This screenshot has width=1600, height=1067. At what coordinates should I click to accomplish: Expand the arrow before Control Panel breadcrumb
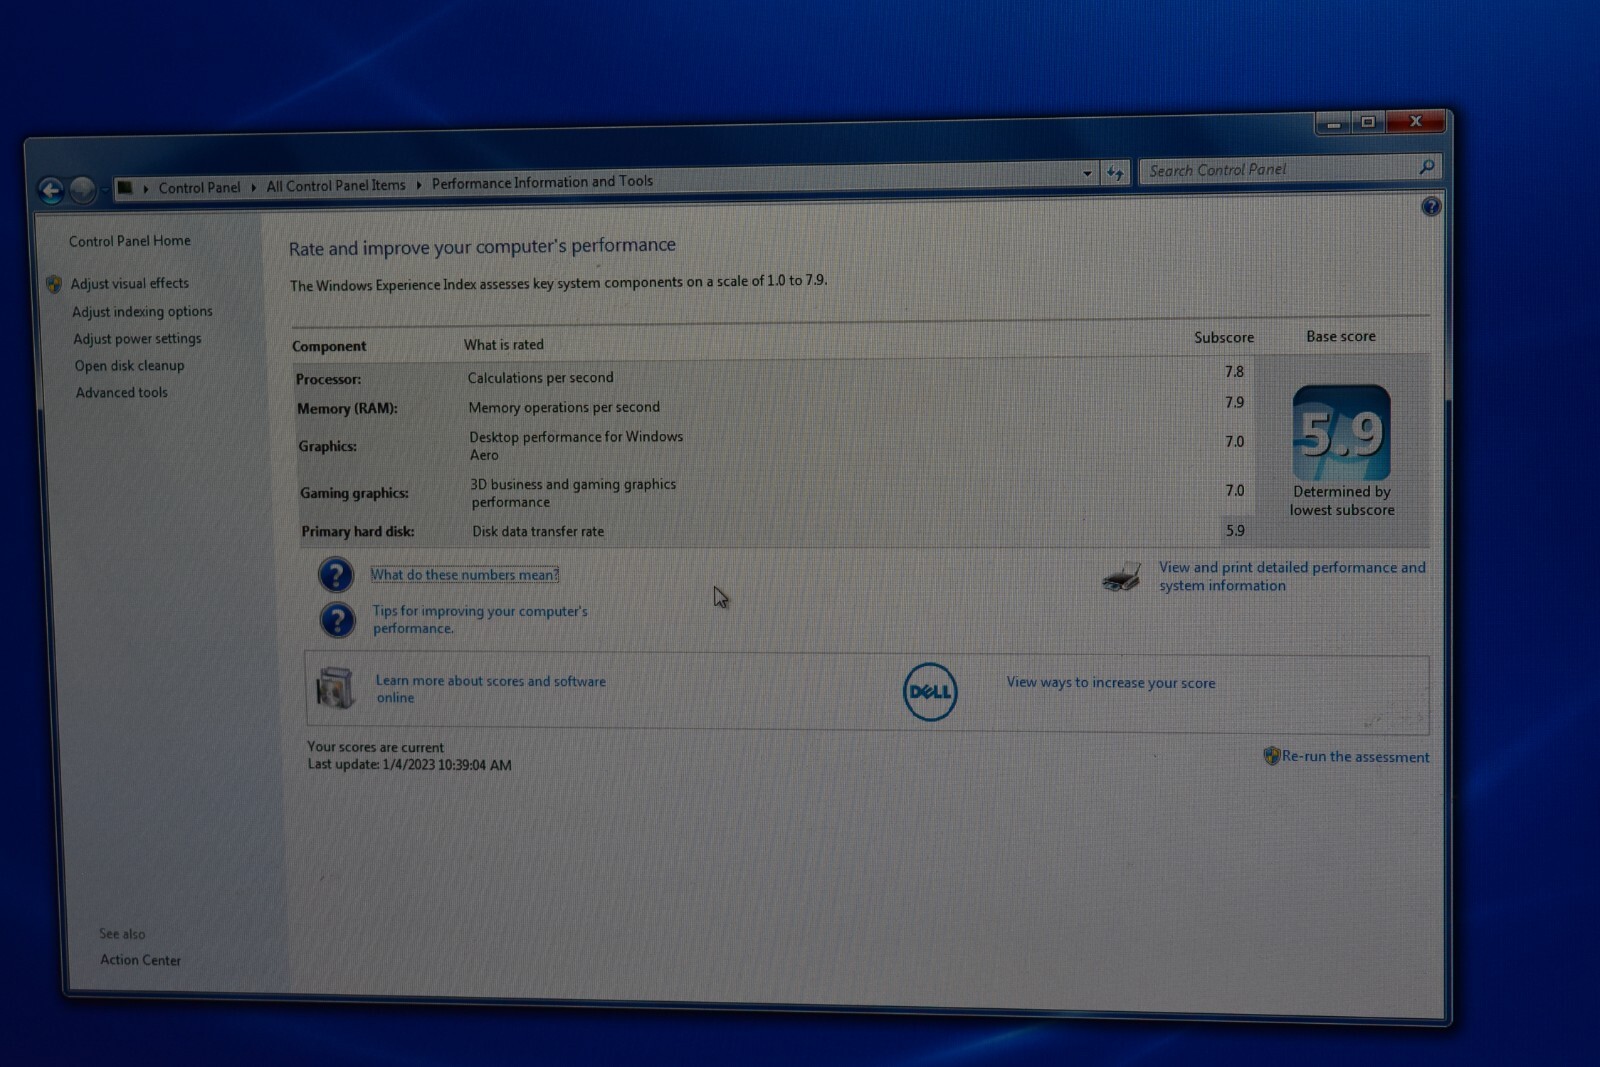tap(146, 188)
